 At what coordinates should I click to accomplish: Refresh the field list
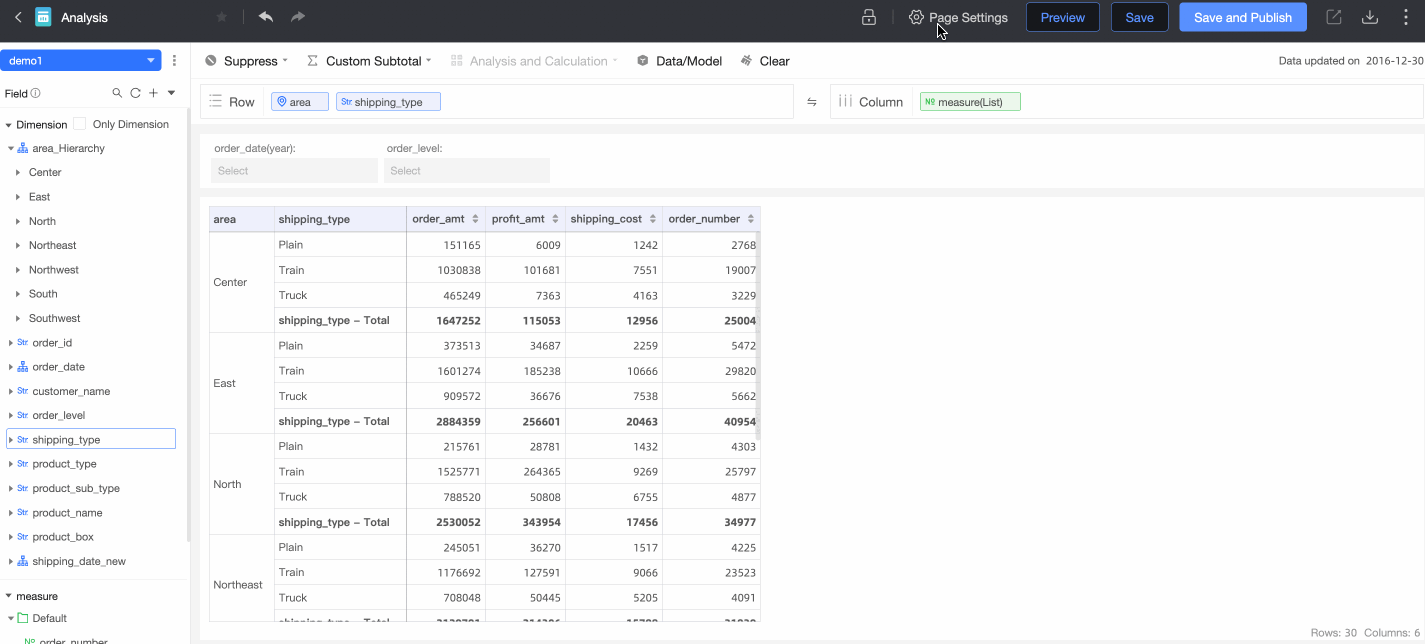pyautogui.click(x=135, y=93)
